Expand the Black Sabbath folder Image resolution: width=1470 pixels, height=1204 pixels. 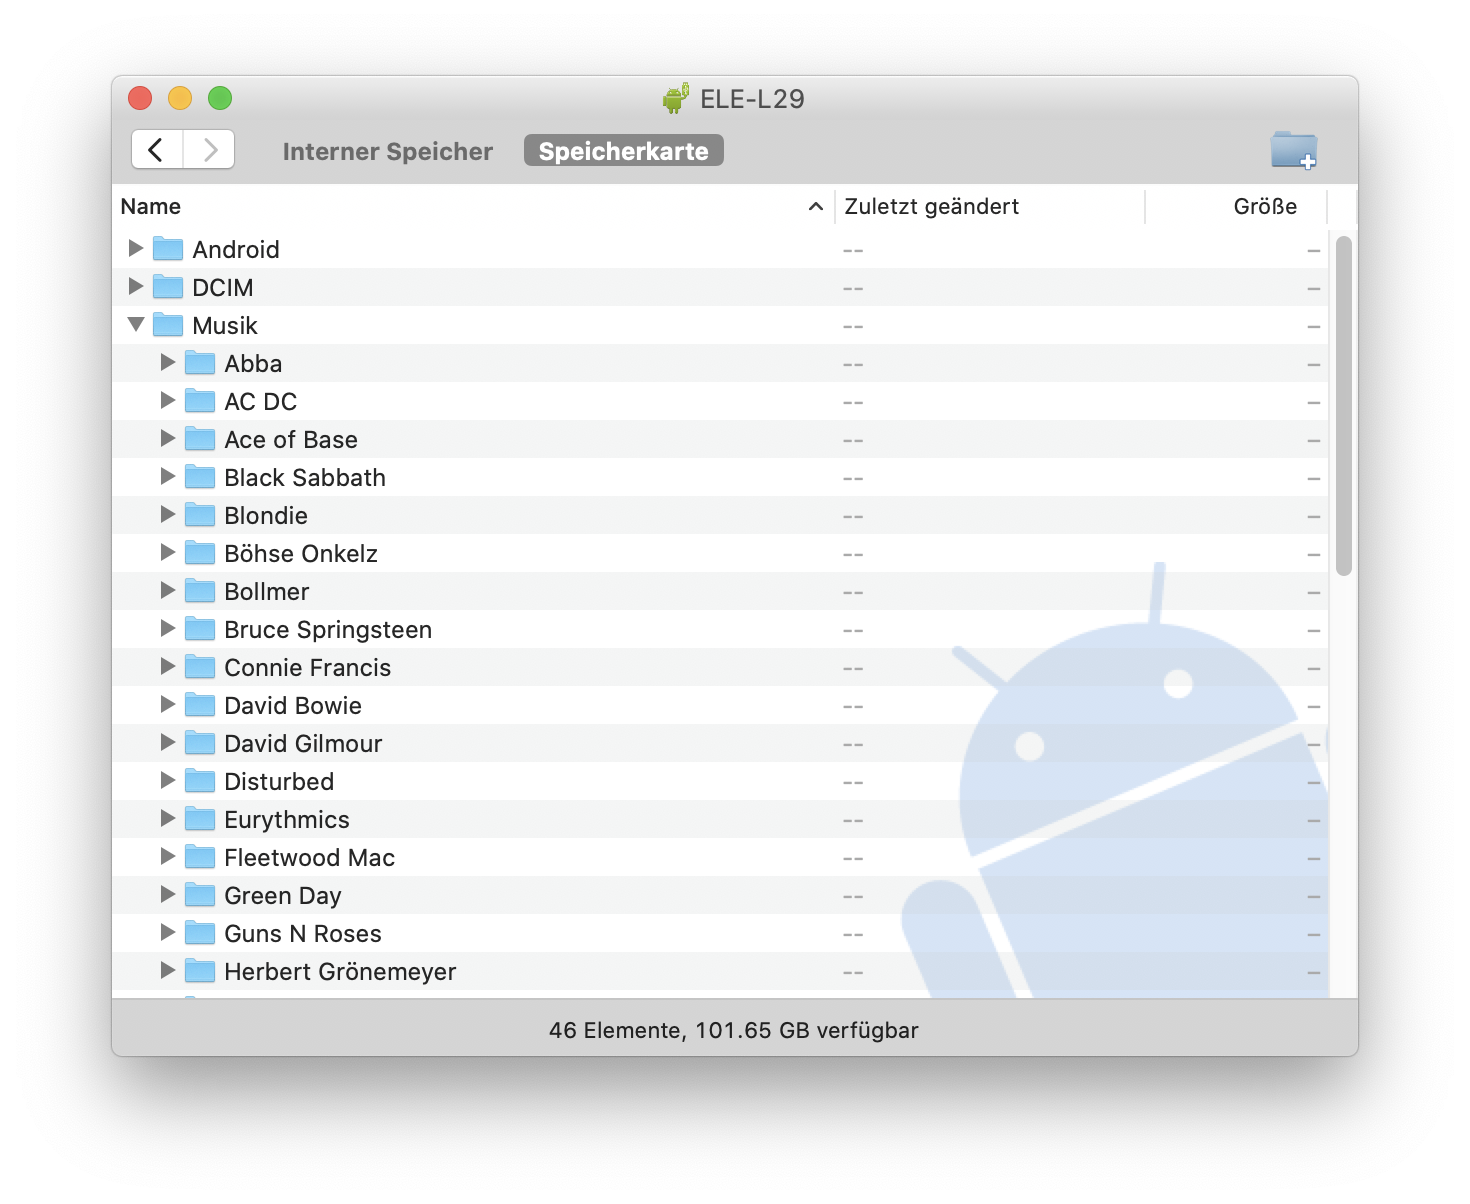point(168,476)
